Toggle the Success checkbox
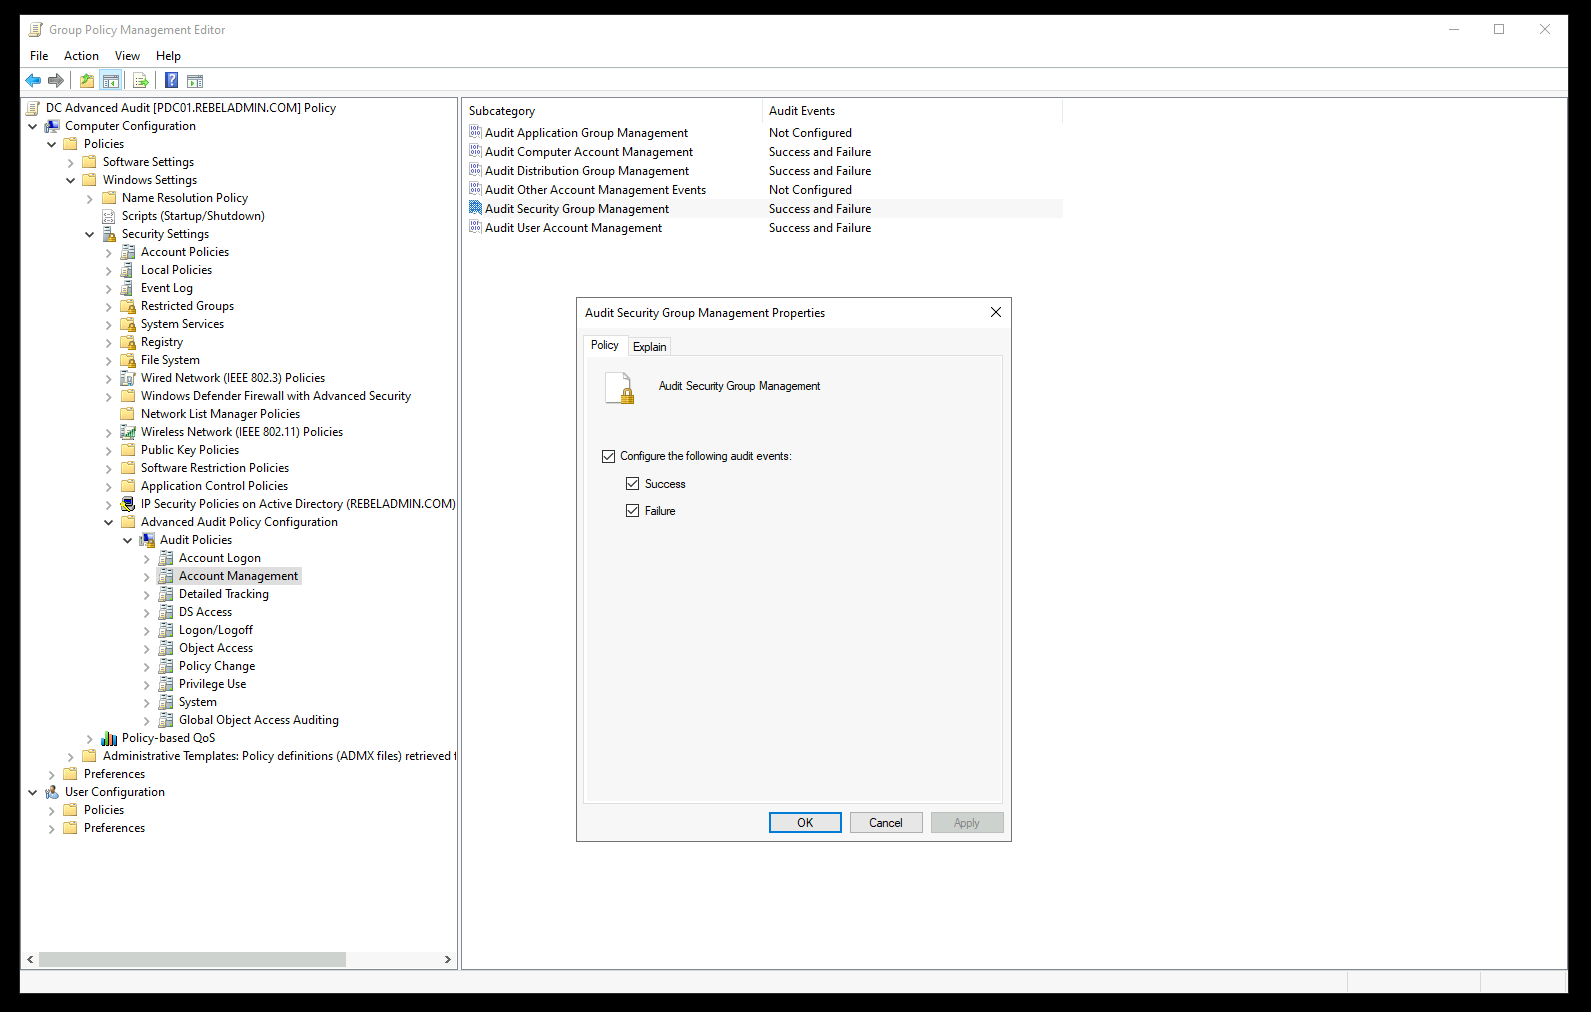The width and height of the screenshot is (1591, 1012). [x=632, y=484]
